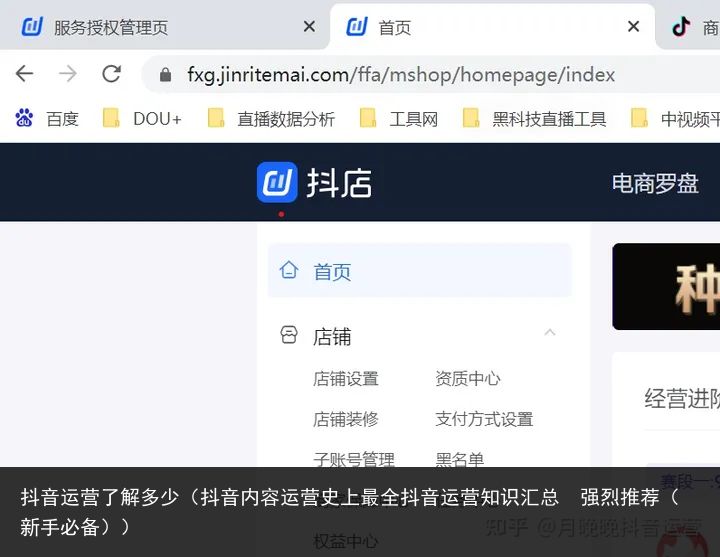Open the 工具网 bookmark folder

click(x=399, y=119)
